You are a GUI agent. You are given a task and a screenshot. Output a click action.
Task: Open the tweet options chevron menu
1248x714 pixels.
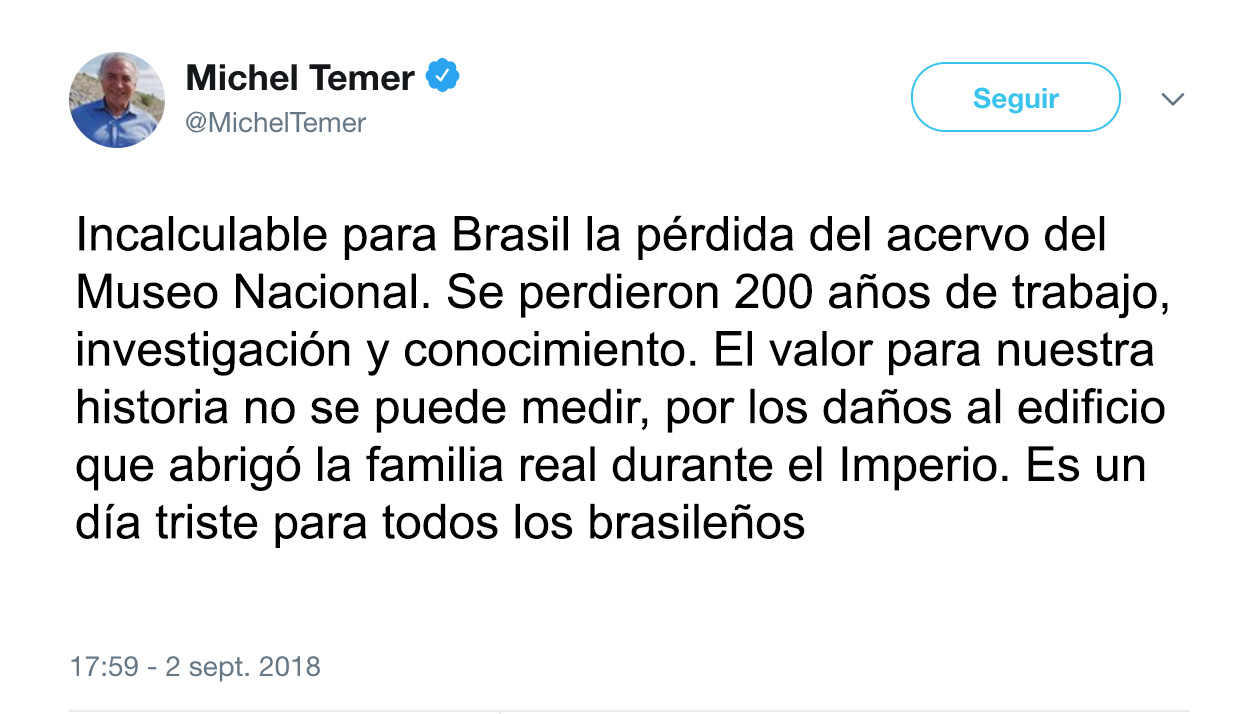point(1172,99)
